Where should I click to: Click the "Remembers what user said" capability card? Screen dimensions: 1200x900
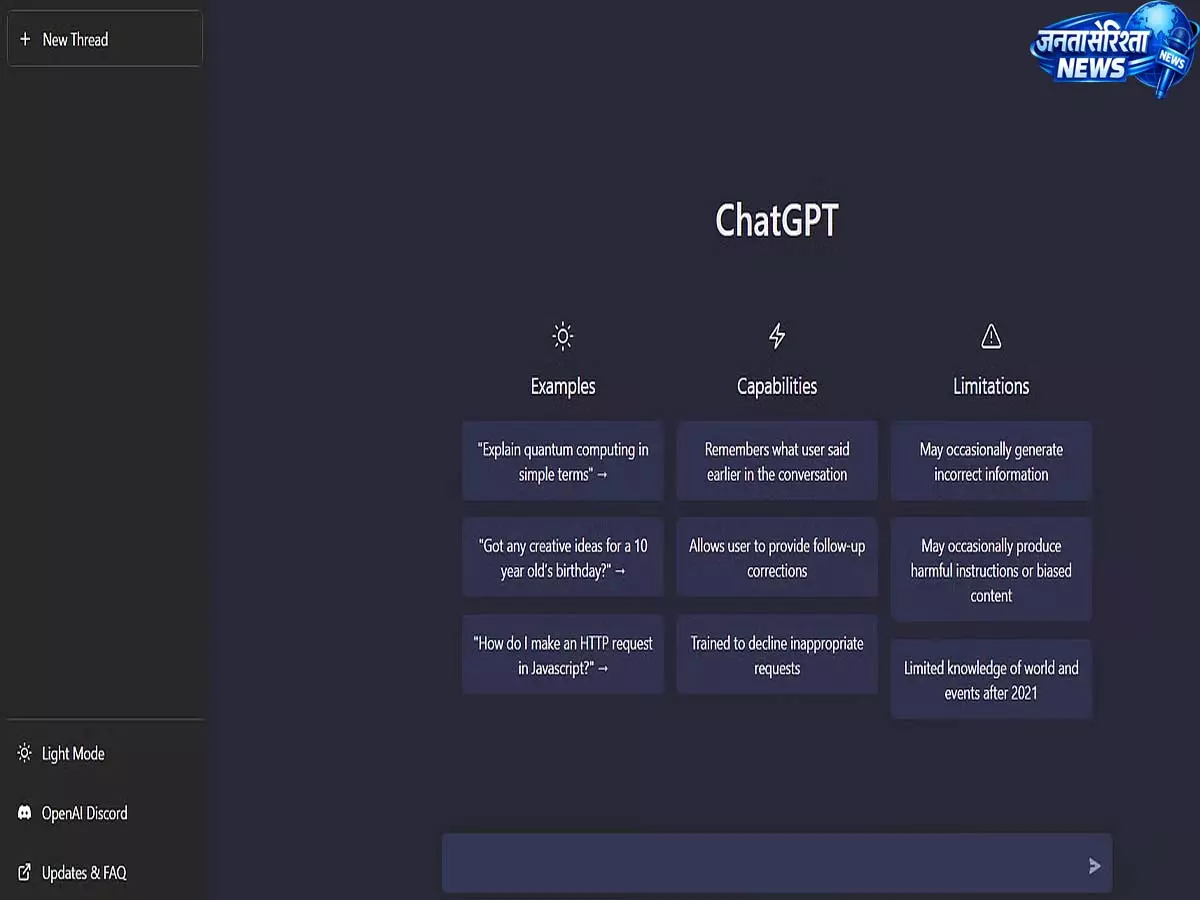(777, 461)
